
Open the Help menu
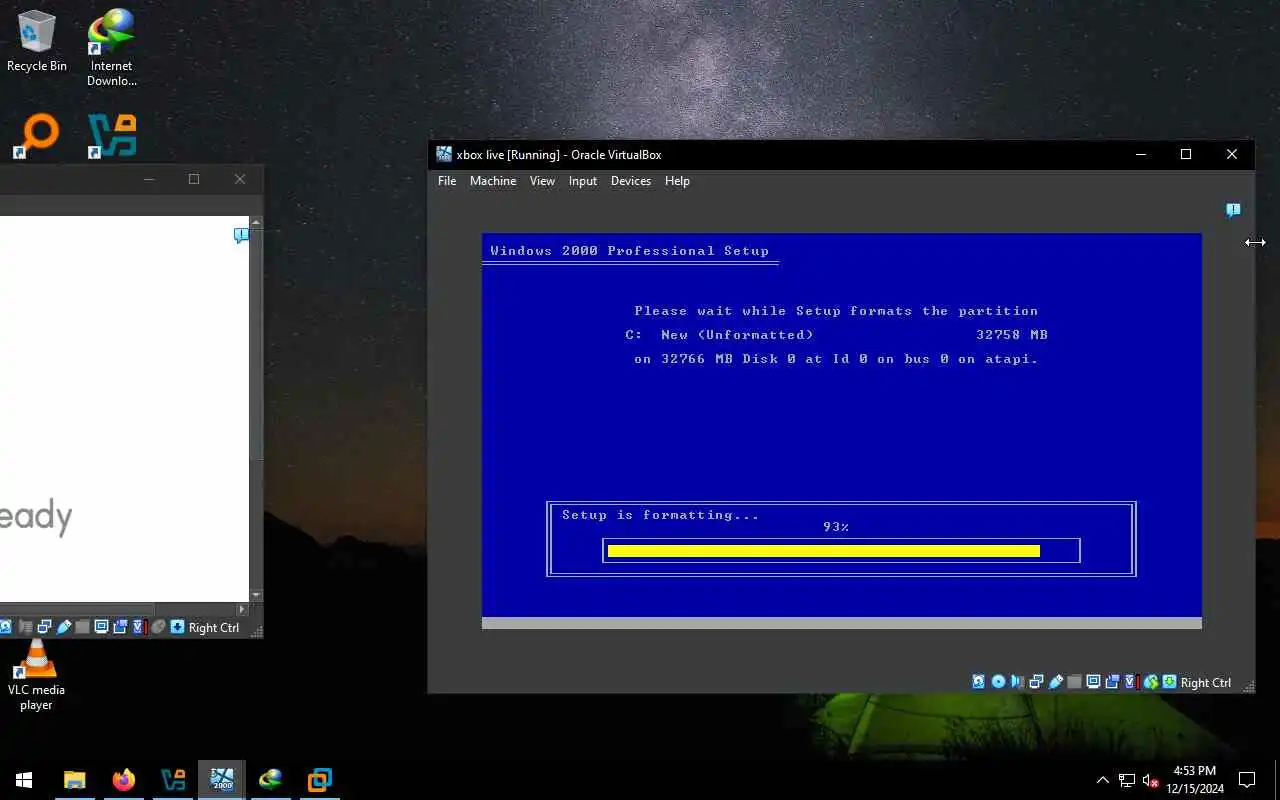pyautogui.click(x=677, y=181)
